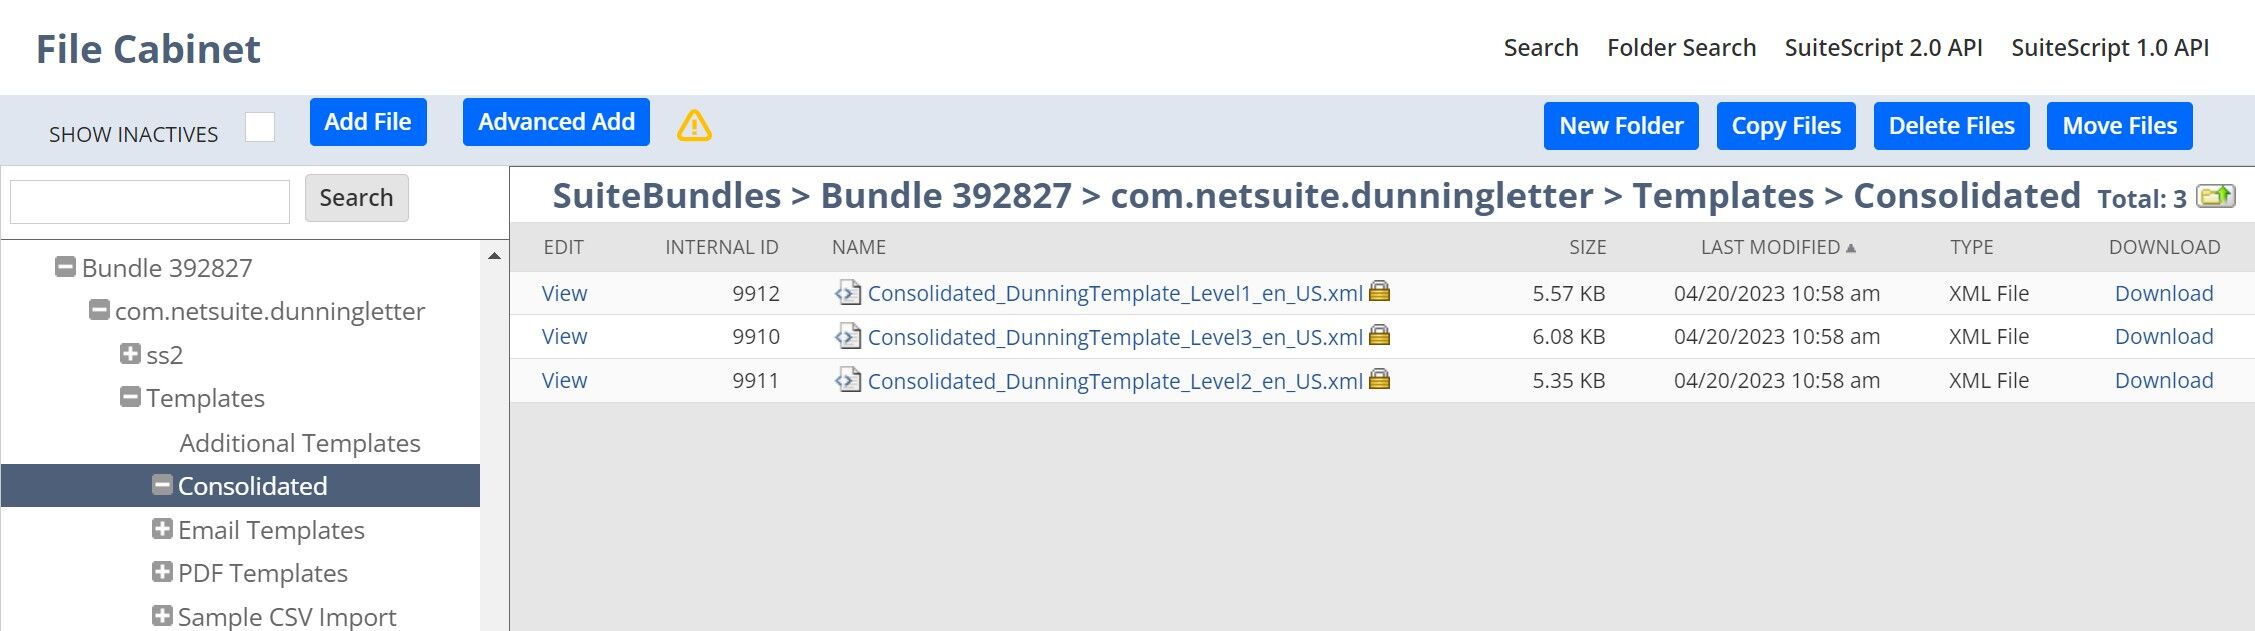The height and width of the screenshot is (631, 2255).
Task: Open Folder Search from the top navigation
Action: 1681,47
